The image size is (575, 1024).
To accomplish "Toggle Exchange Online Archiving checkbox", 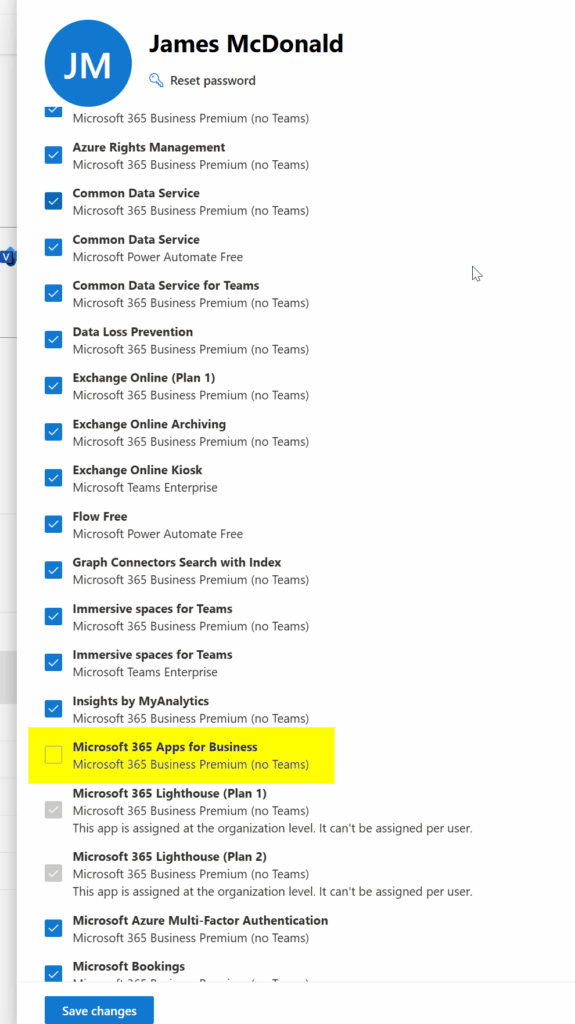I will click(x=54, y=432).
